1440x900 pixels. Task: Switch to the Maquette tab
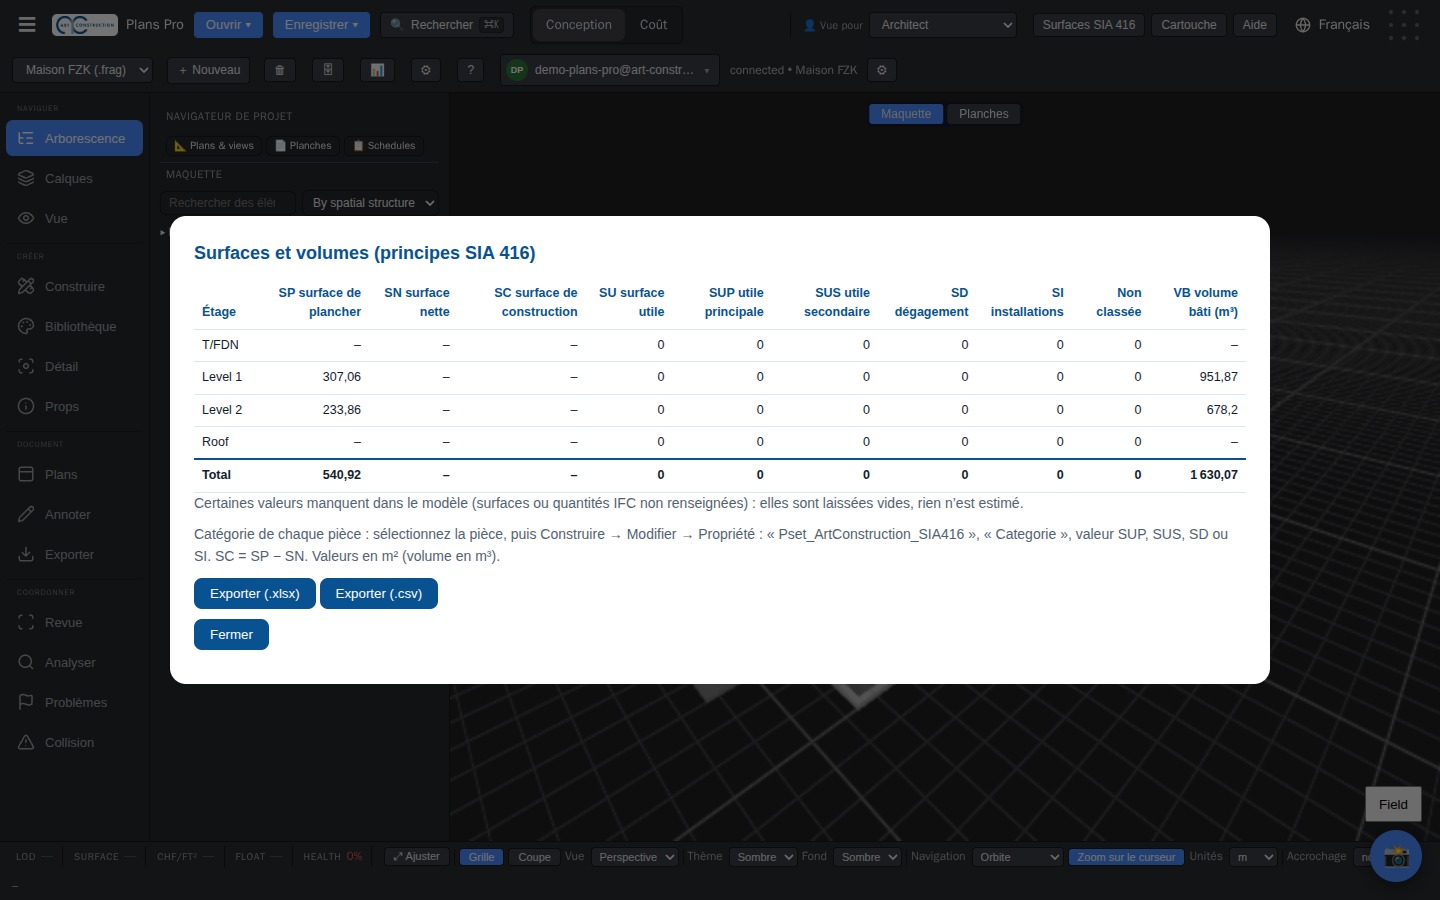click(906, 114)
